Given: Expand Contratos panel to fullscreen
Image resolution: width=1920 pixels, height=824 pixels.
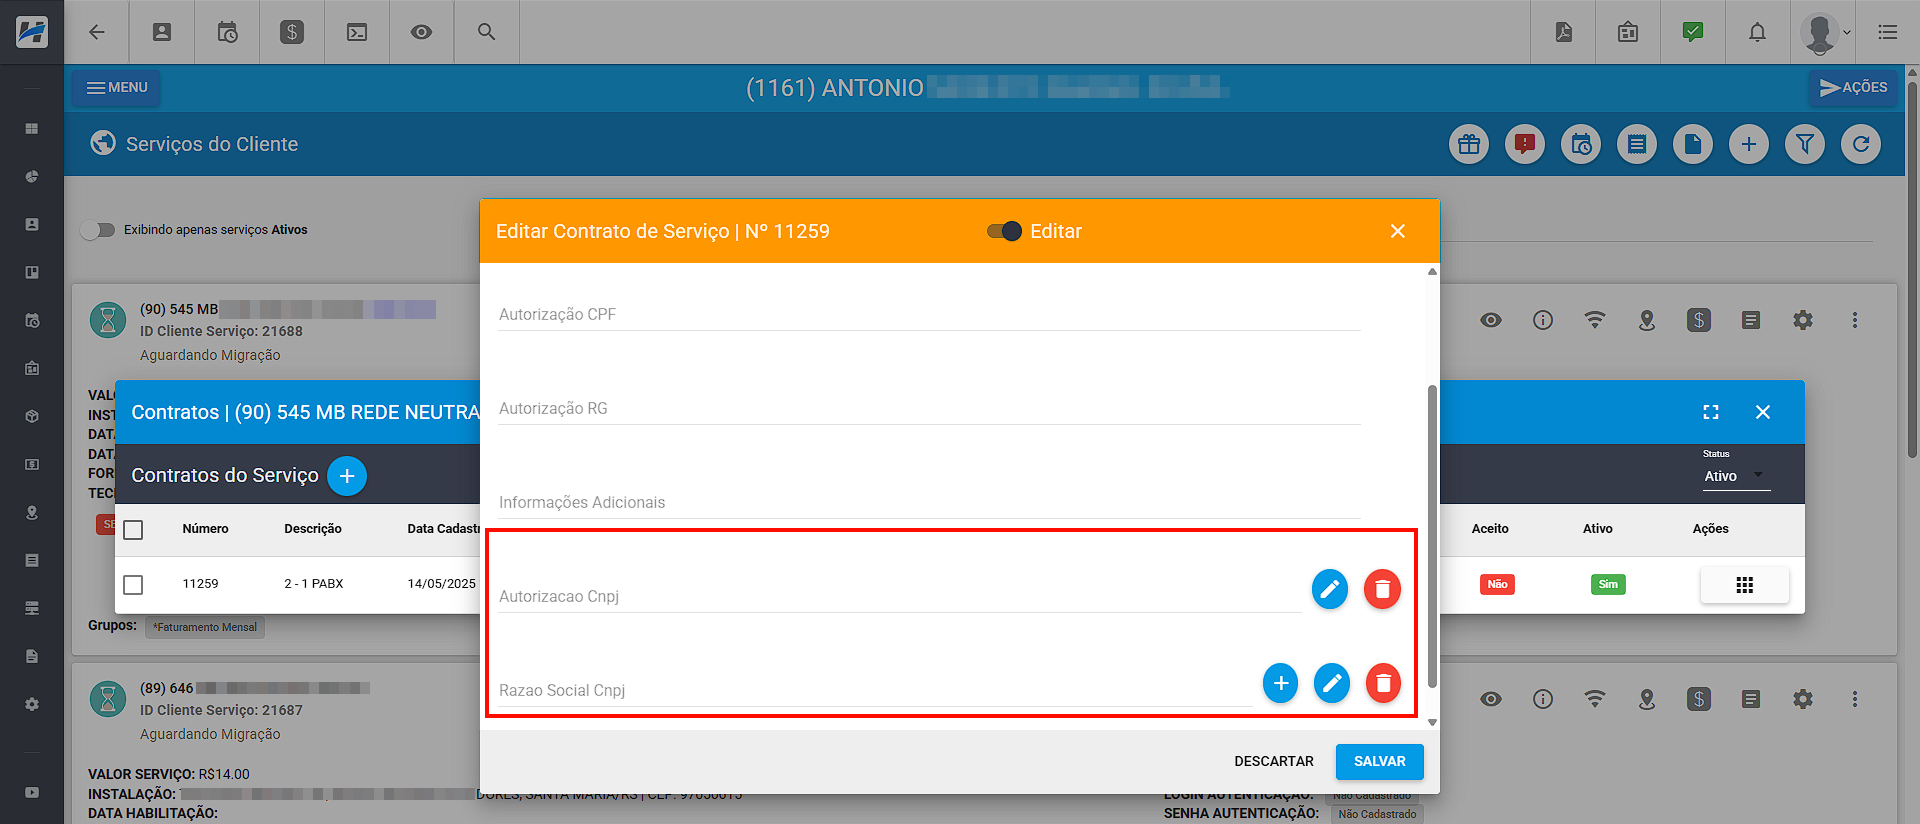Looking at the screenshot, I should click(x=1711, y=412).
